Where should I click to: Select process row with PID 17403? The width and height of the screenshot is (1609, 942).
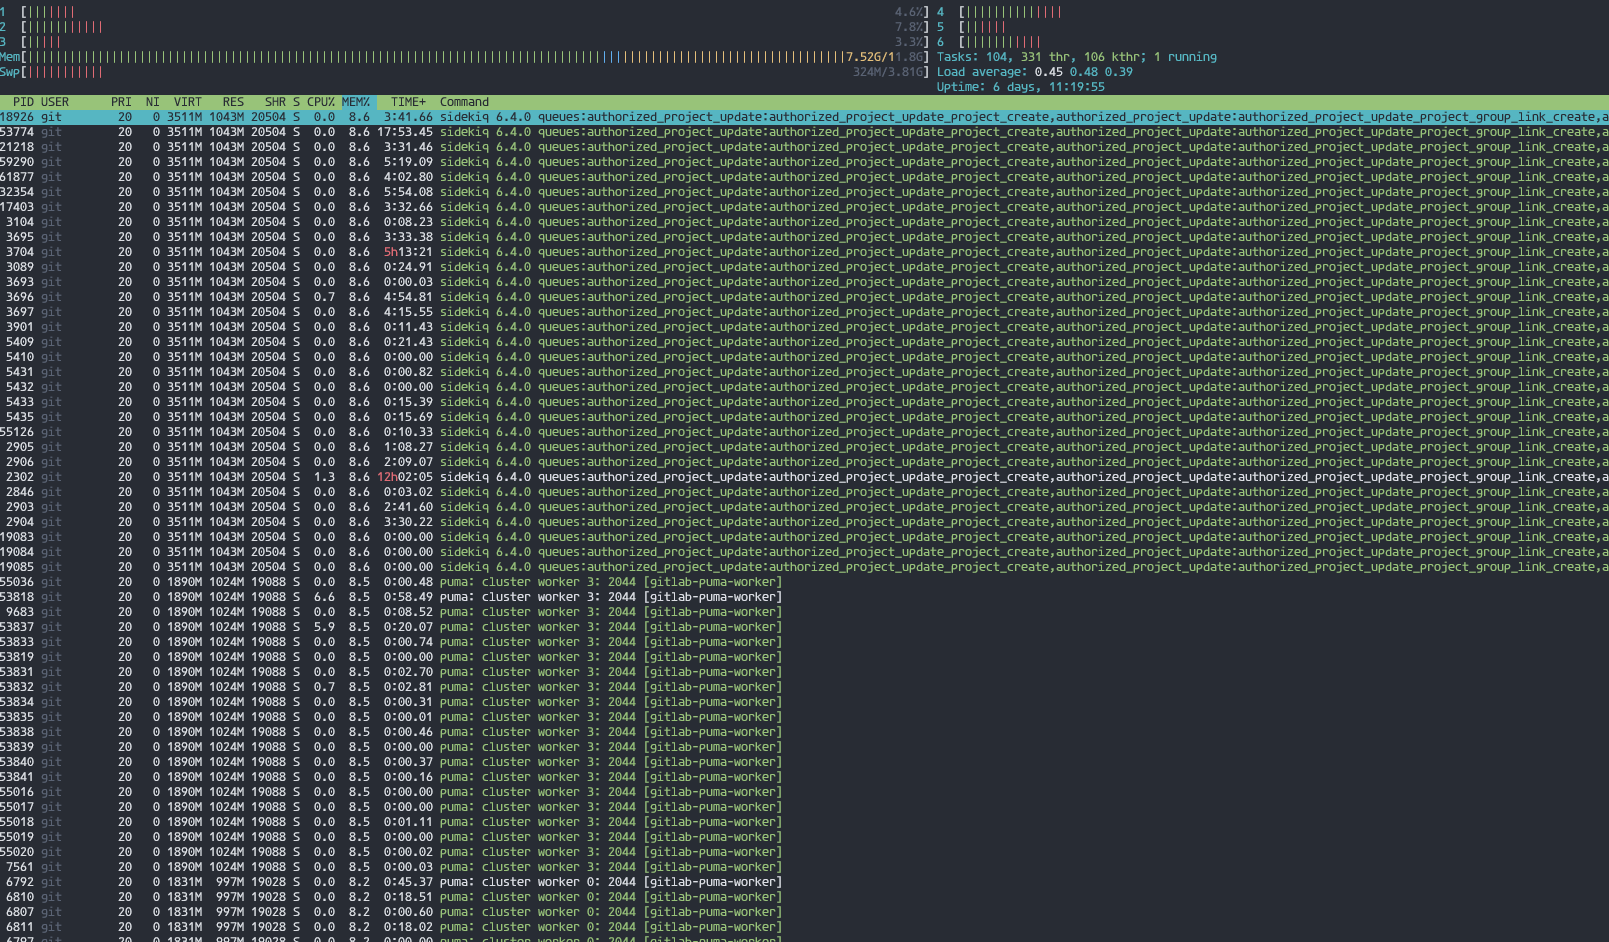click(x=804, y=207)
